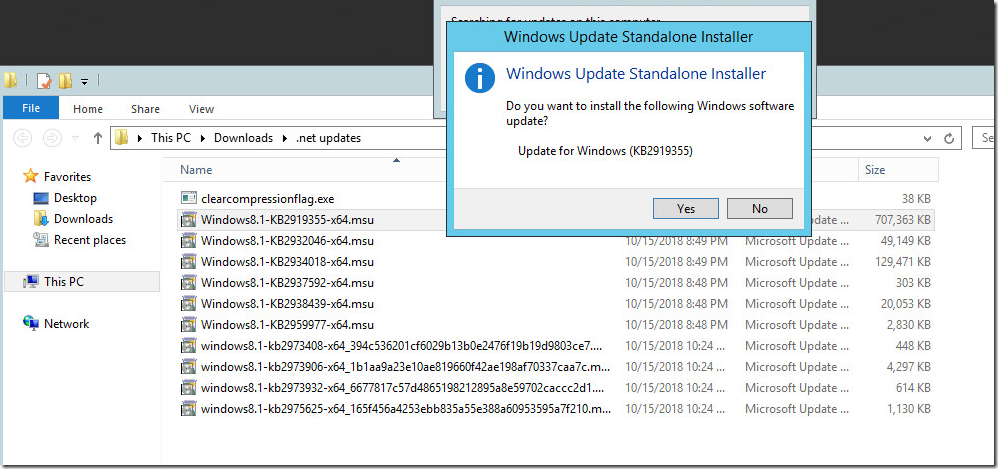Select file name Windows8.1-KB2959977-x64.msu

pos(287,325)
